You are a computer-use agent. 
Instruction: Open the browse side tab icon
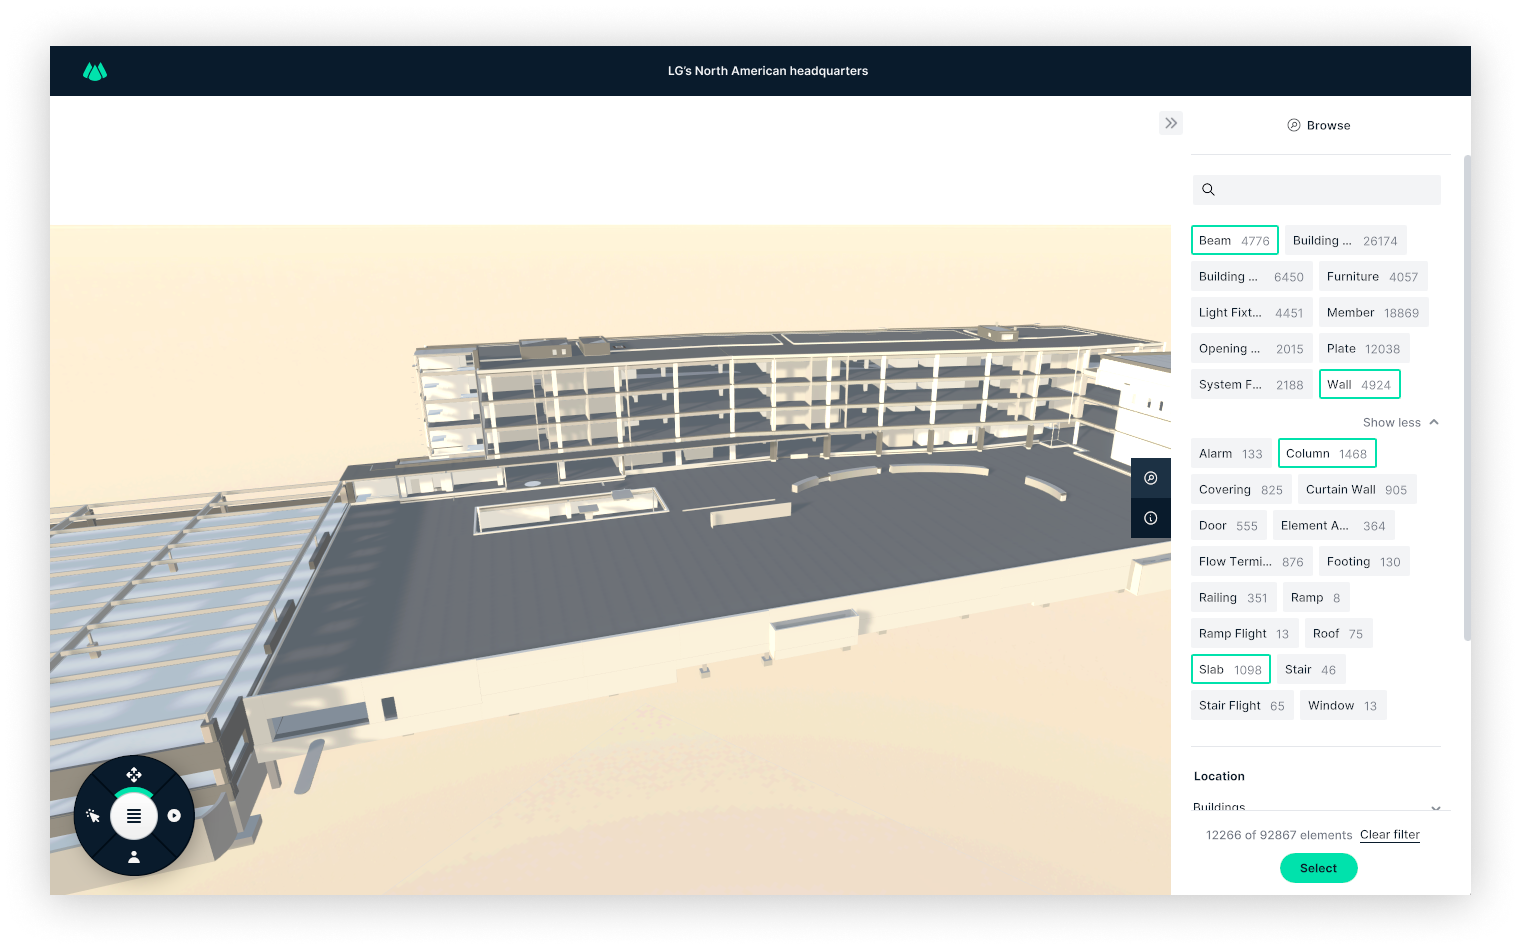1151,478
